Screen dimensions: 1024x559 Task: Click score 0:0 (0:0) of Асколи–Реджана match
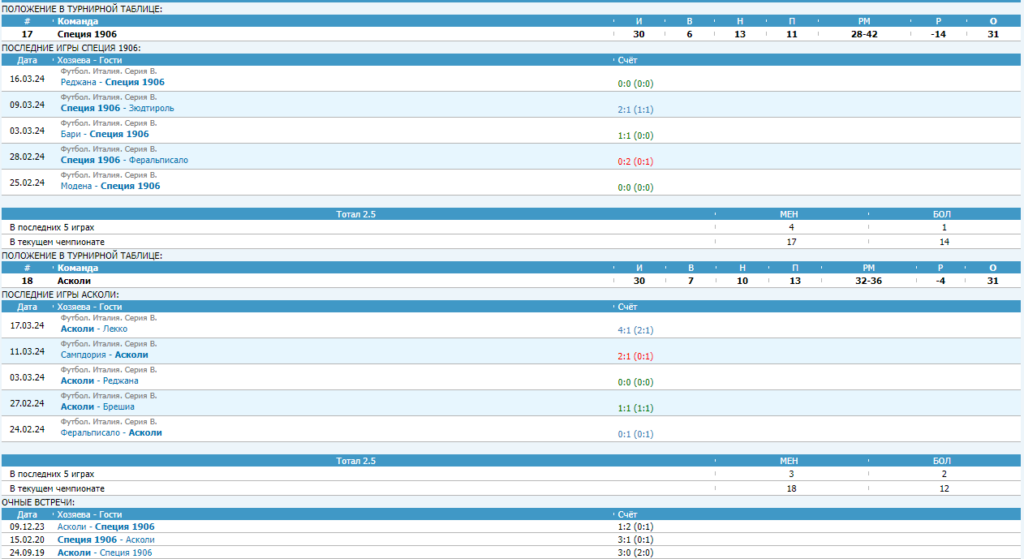click(x=635, y=382)
